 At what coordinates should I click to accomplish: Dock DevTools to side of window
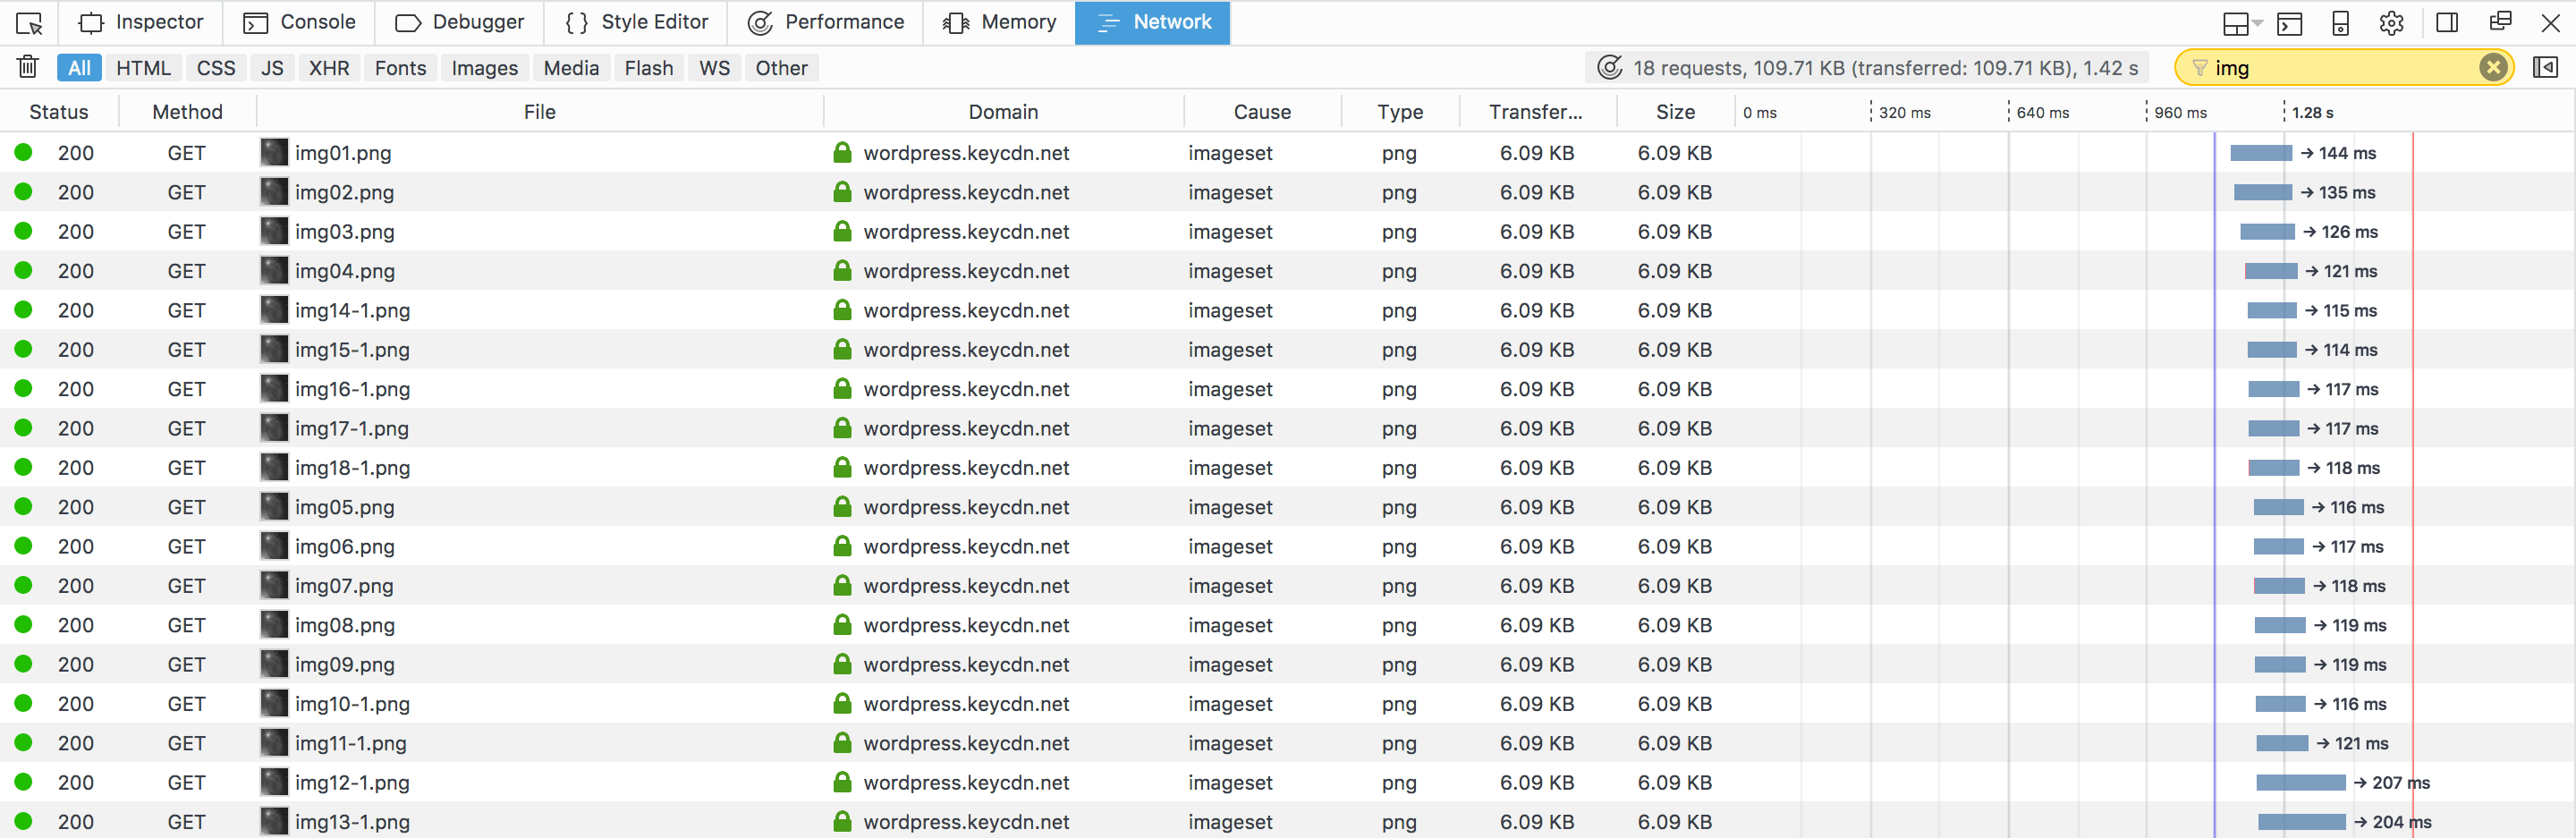(2447, 23)
